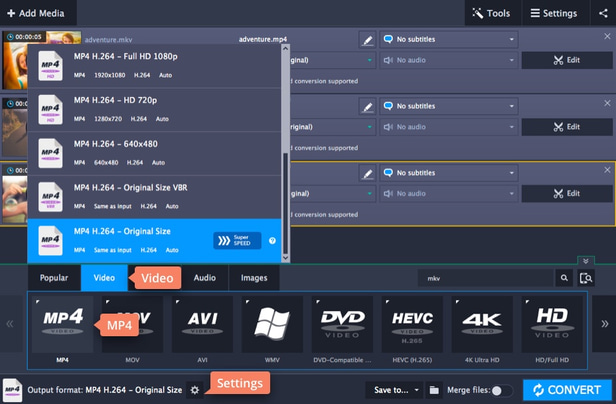Select MP4 H.264 – Full HD 1080p preset
This screenshot has width=616, height=404.
154,66
